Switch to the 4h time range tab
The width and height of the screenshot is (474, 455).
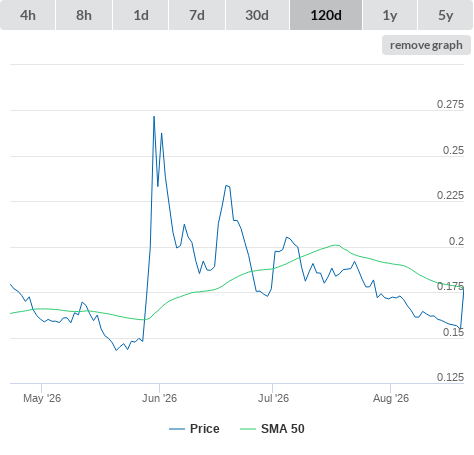28,15
